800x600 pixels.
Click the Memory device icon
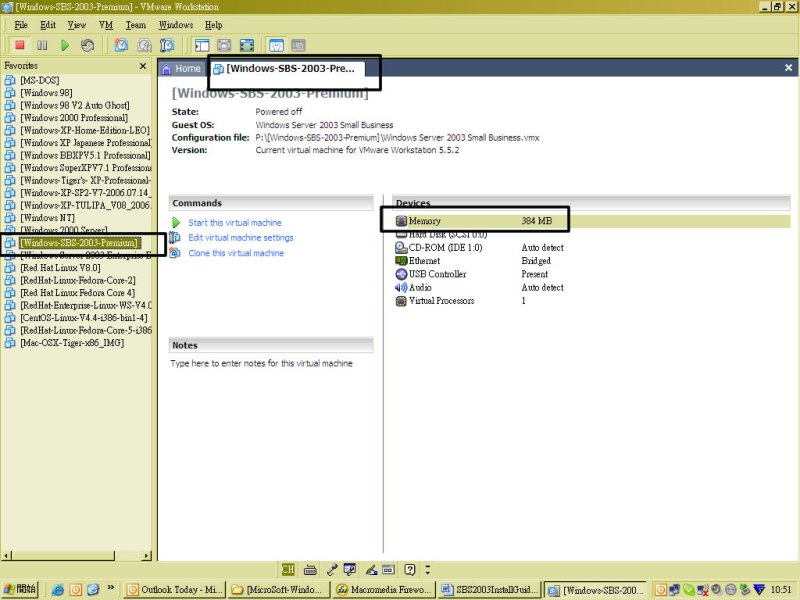coord(401,221)
